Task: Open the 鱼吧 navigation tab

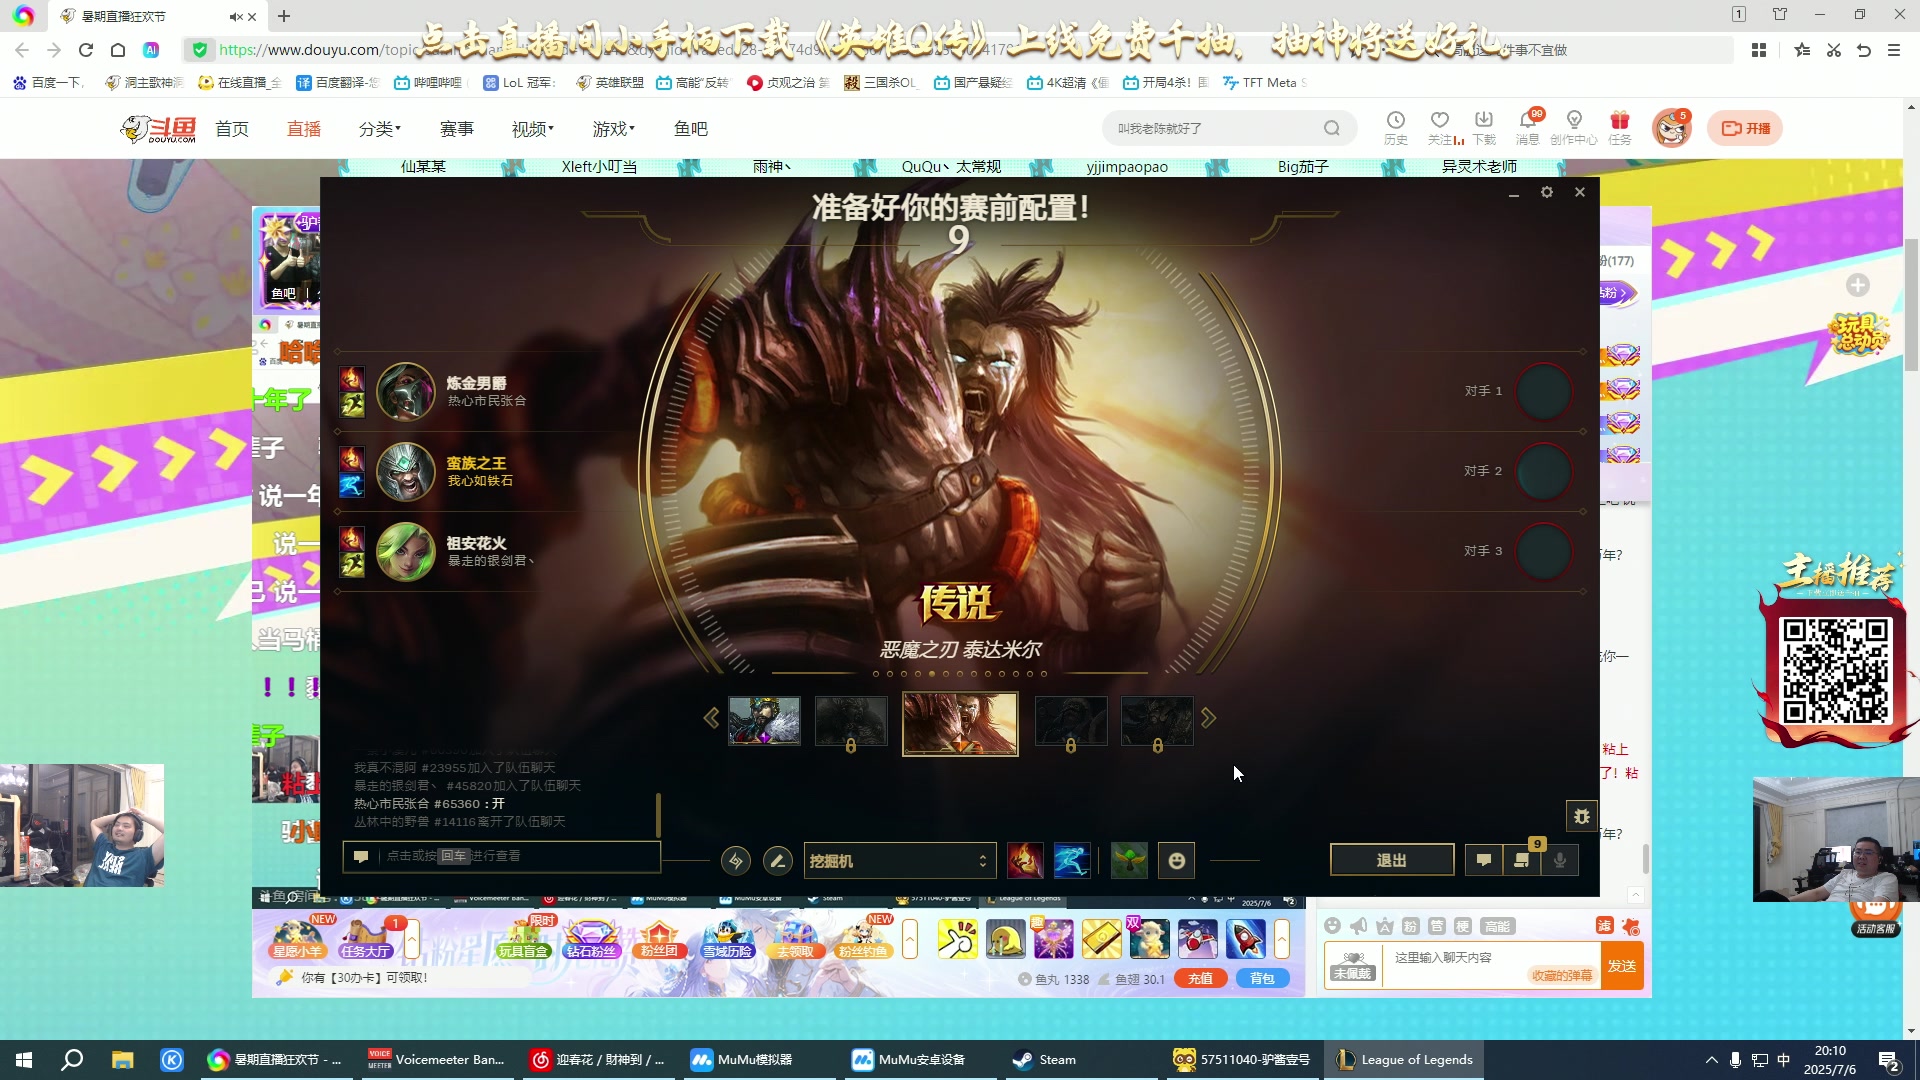Action: pos(691,129)
